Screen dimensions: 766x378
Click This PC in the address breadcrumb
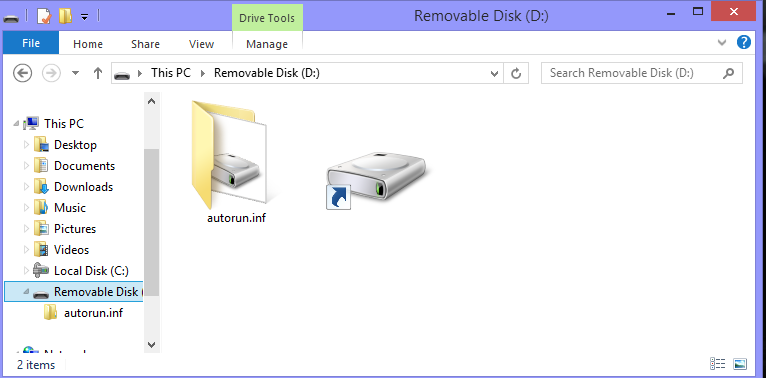point(170,73)
